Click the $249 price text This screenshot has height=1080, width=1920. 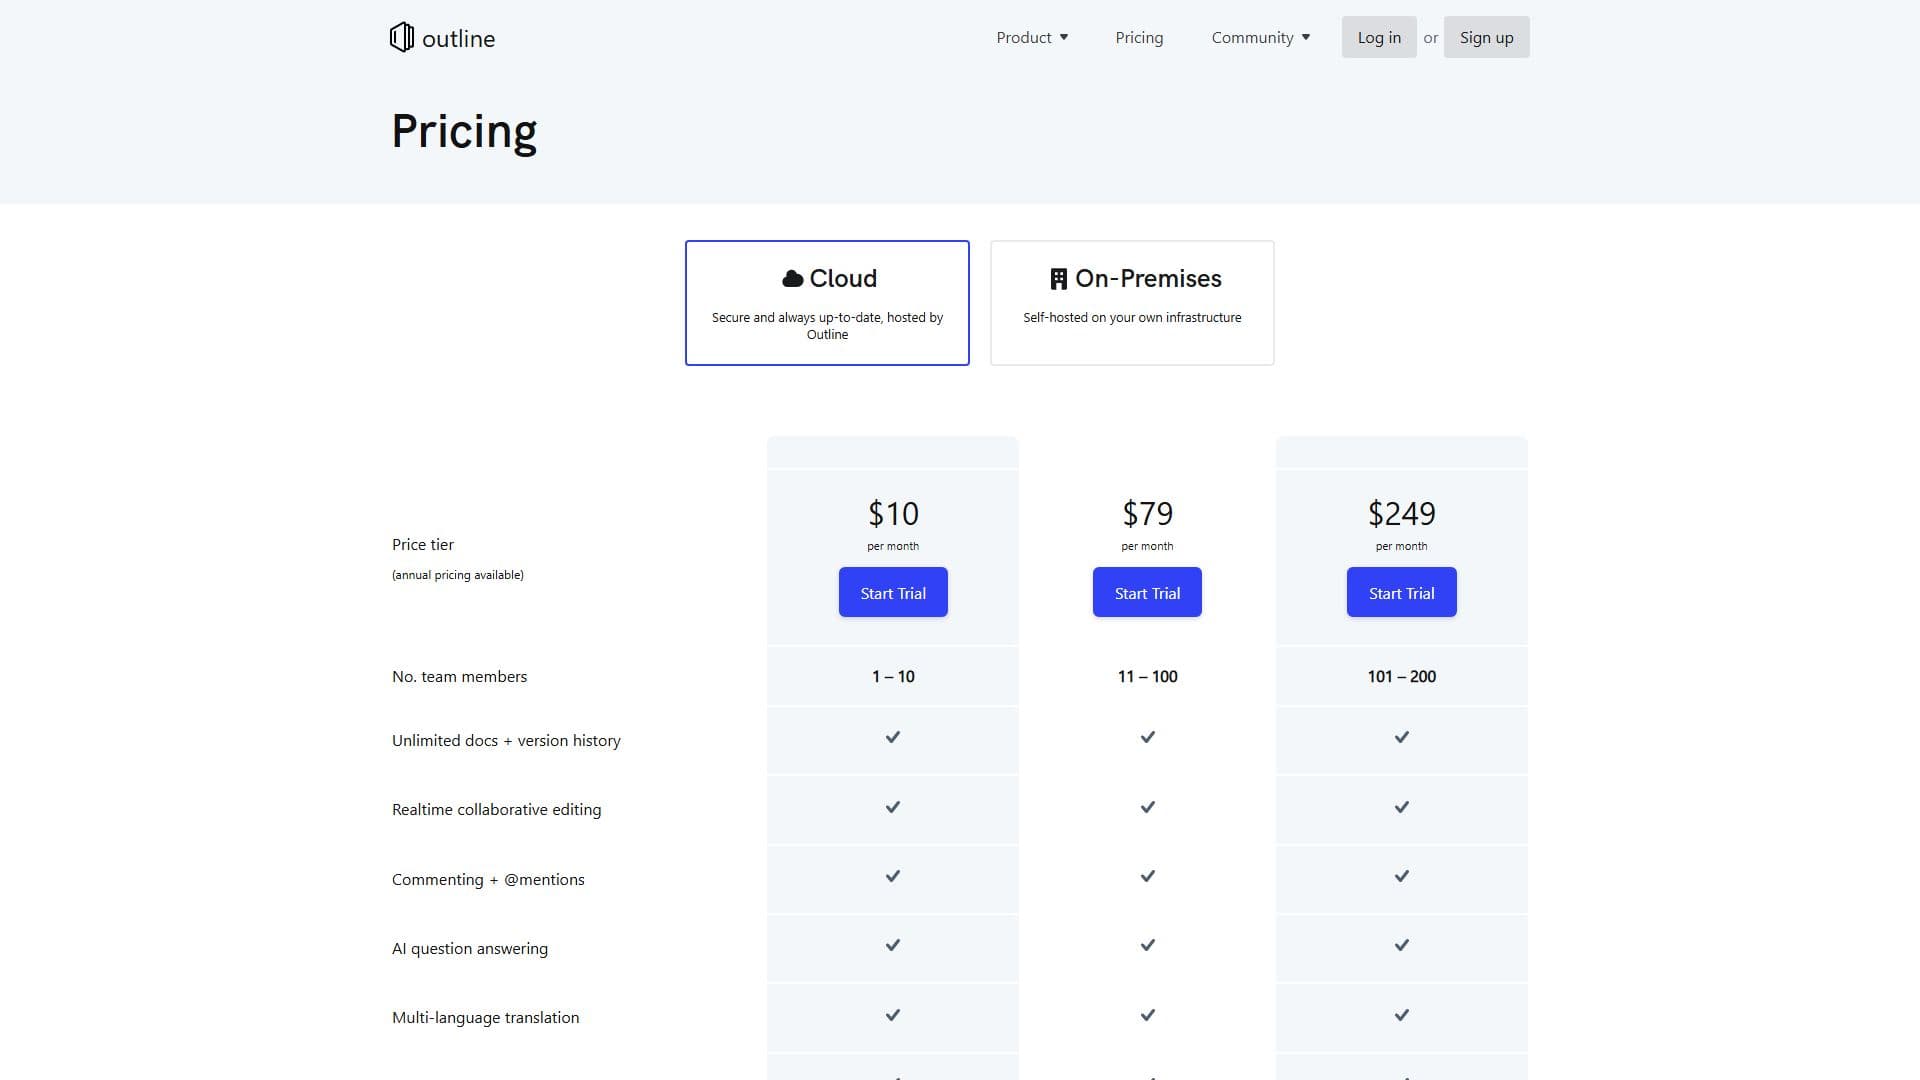(x=1401, y=513)
